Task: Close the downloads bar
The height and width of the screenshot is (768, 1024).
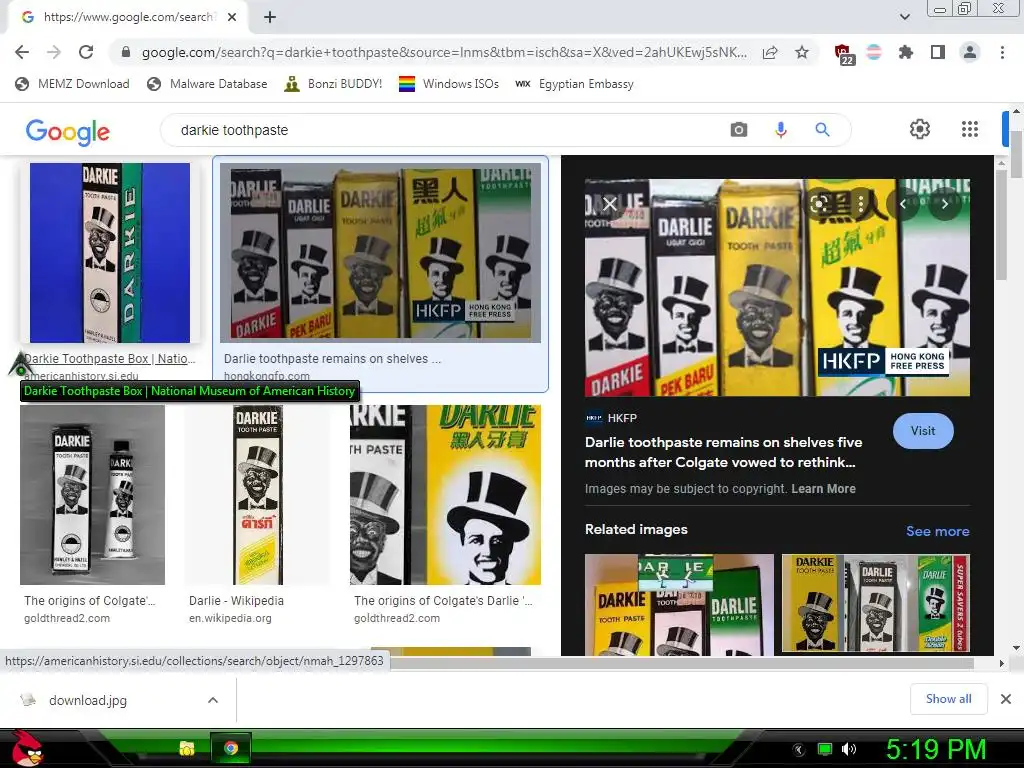Action: point(1006,699)
